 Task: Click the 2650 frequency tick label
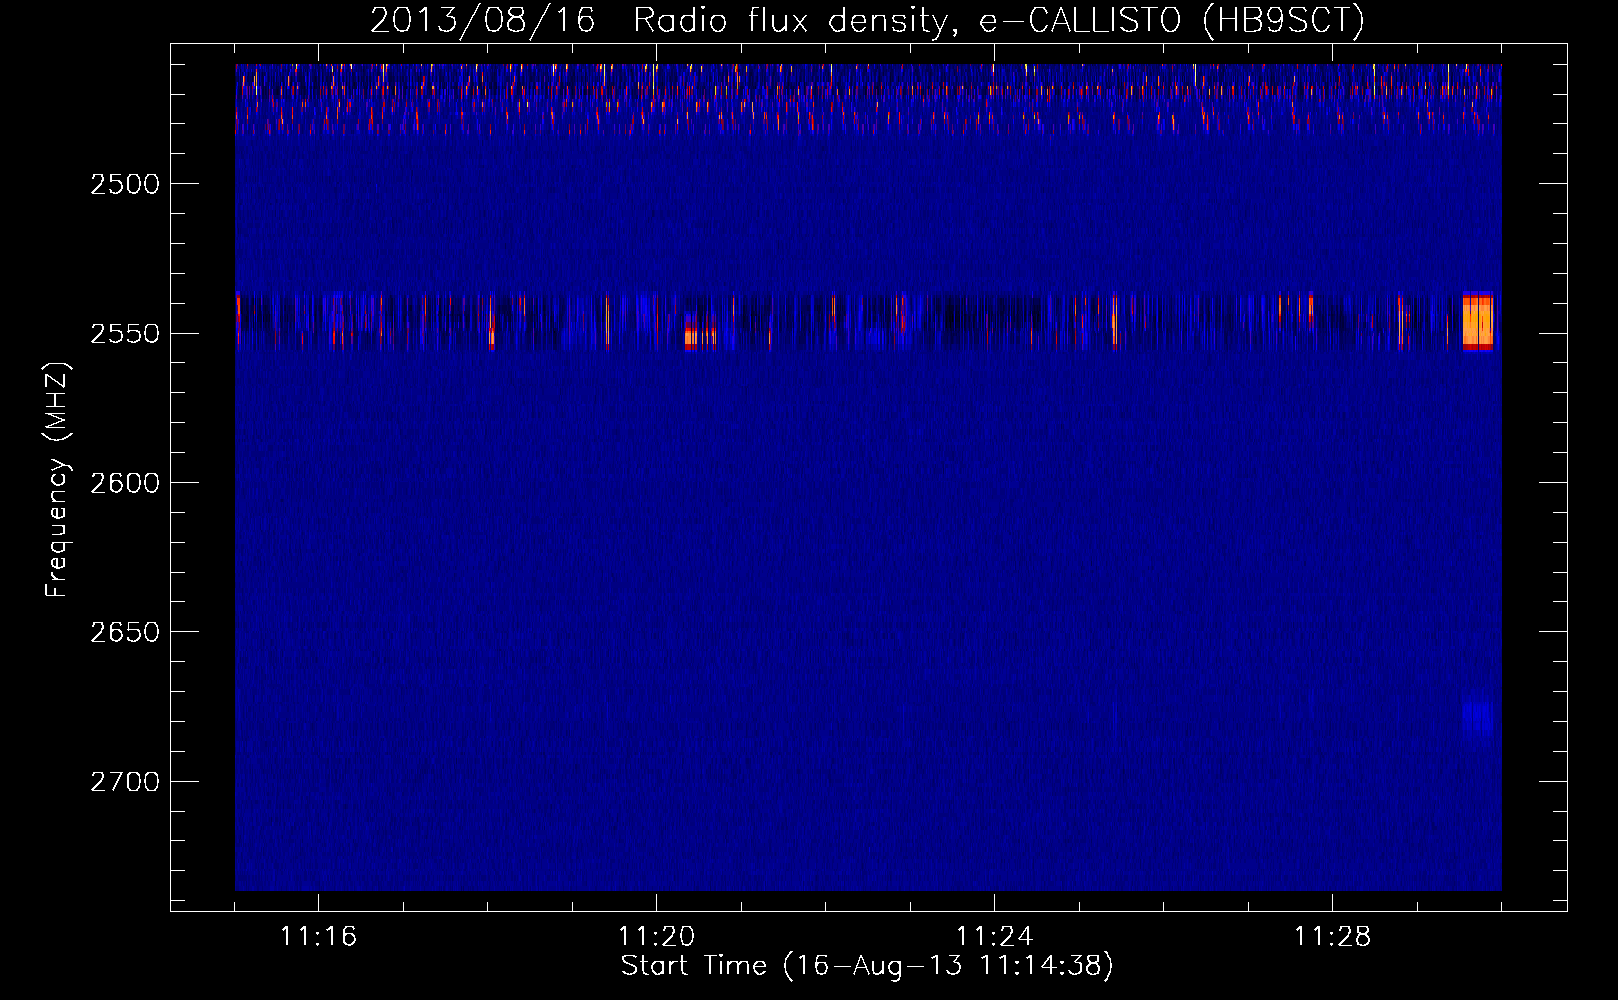pos(125,632)
